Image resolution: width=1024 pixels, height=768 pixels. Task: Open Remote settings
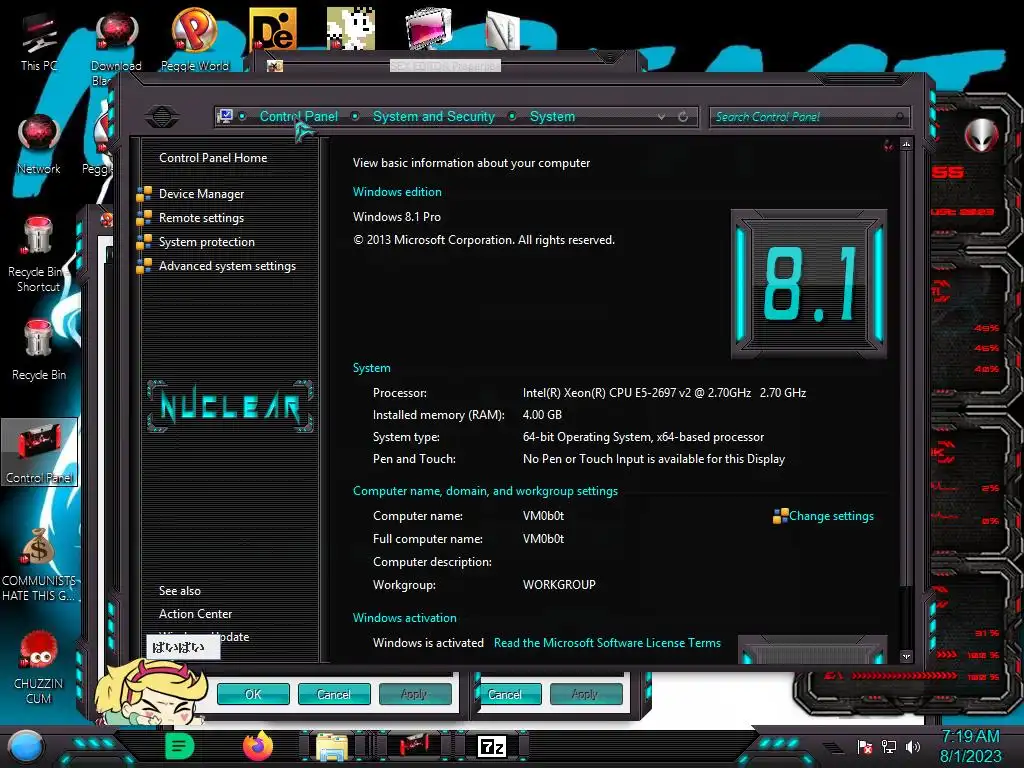(x=201, y=218)
